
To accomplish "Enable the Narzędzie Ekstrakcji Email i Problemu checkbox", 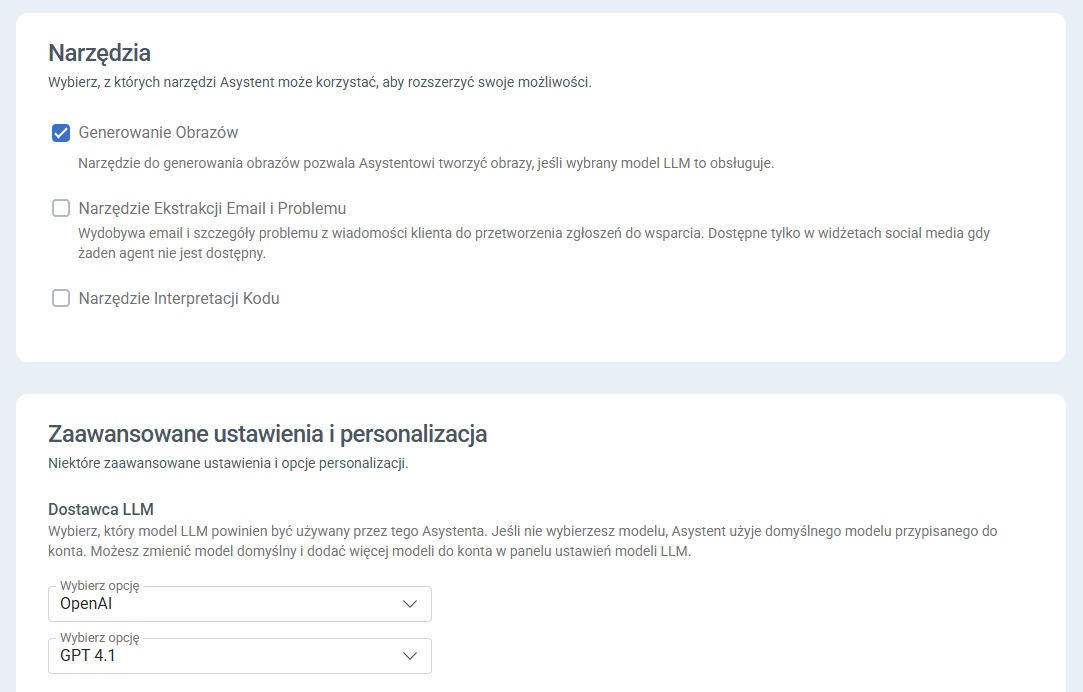I will (x=61, y=208).
